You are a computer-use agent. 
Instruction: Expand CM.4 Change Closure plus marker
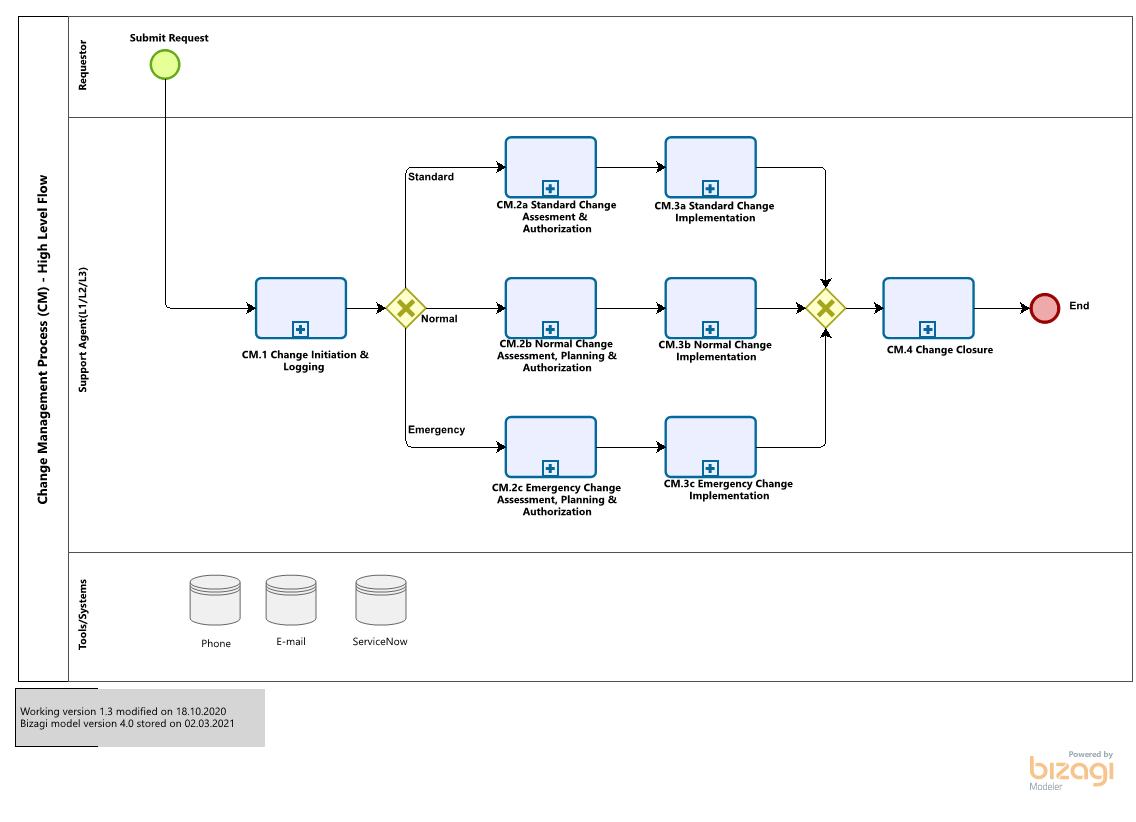pyautogui.click(x=927, y=328)
